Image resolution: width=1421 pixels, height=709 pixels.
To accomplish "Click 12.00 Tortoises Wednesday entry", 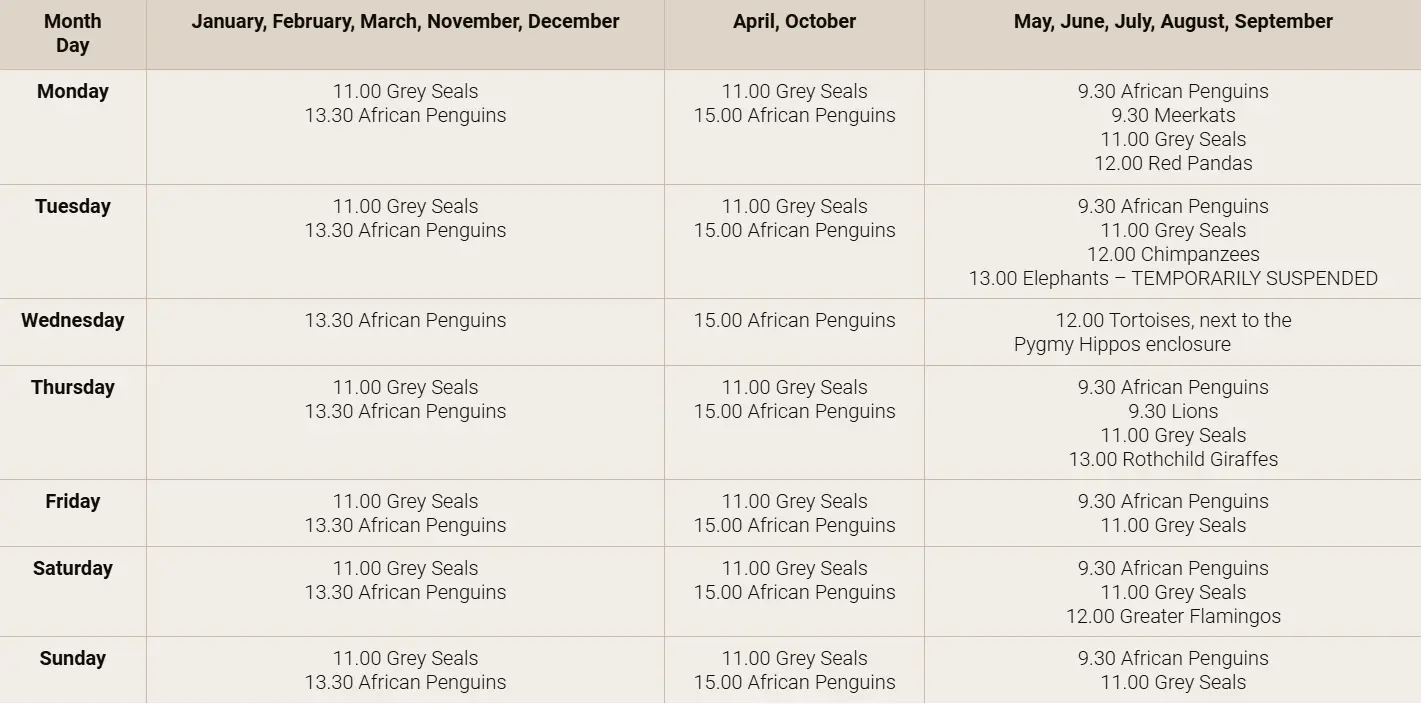I will click(x=1173, y=320).
